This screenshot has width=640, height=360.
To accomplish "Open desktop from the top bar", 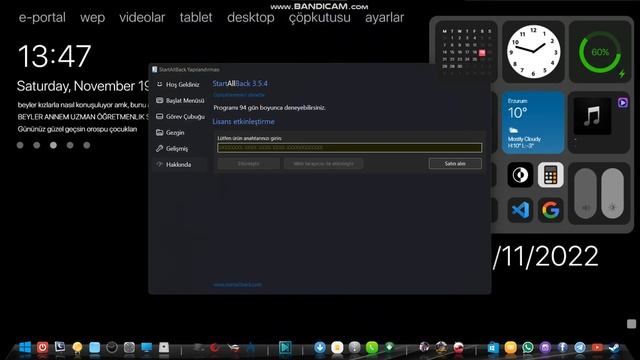I will (251, 18).
